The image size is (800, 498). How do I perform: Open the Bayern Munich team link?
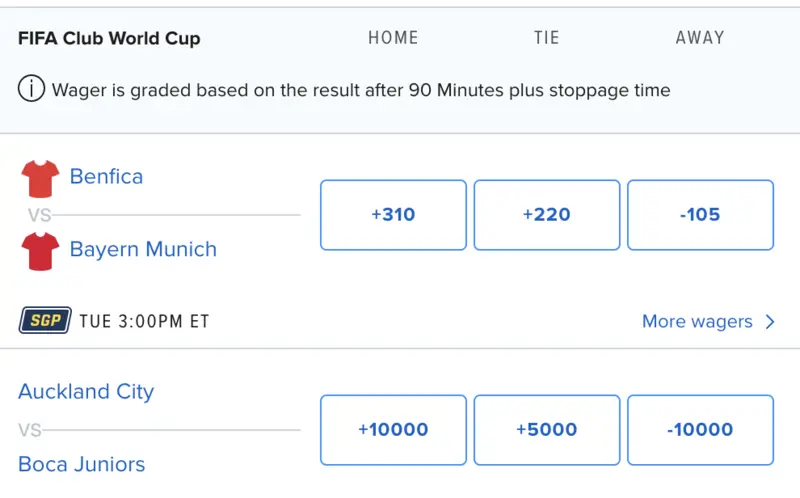point(143,249)
